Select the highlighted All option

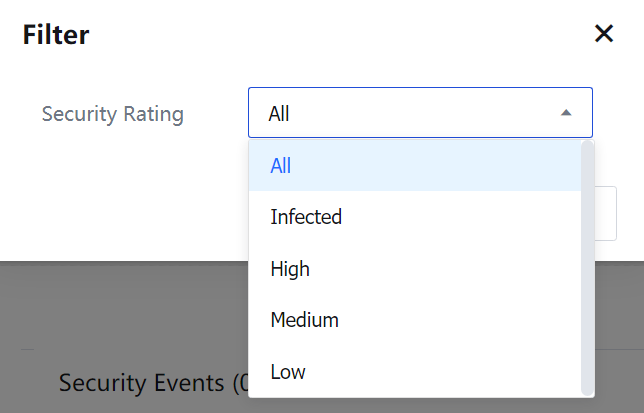(281, 166)
